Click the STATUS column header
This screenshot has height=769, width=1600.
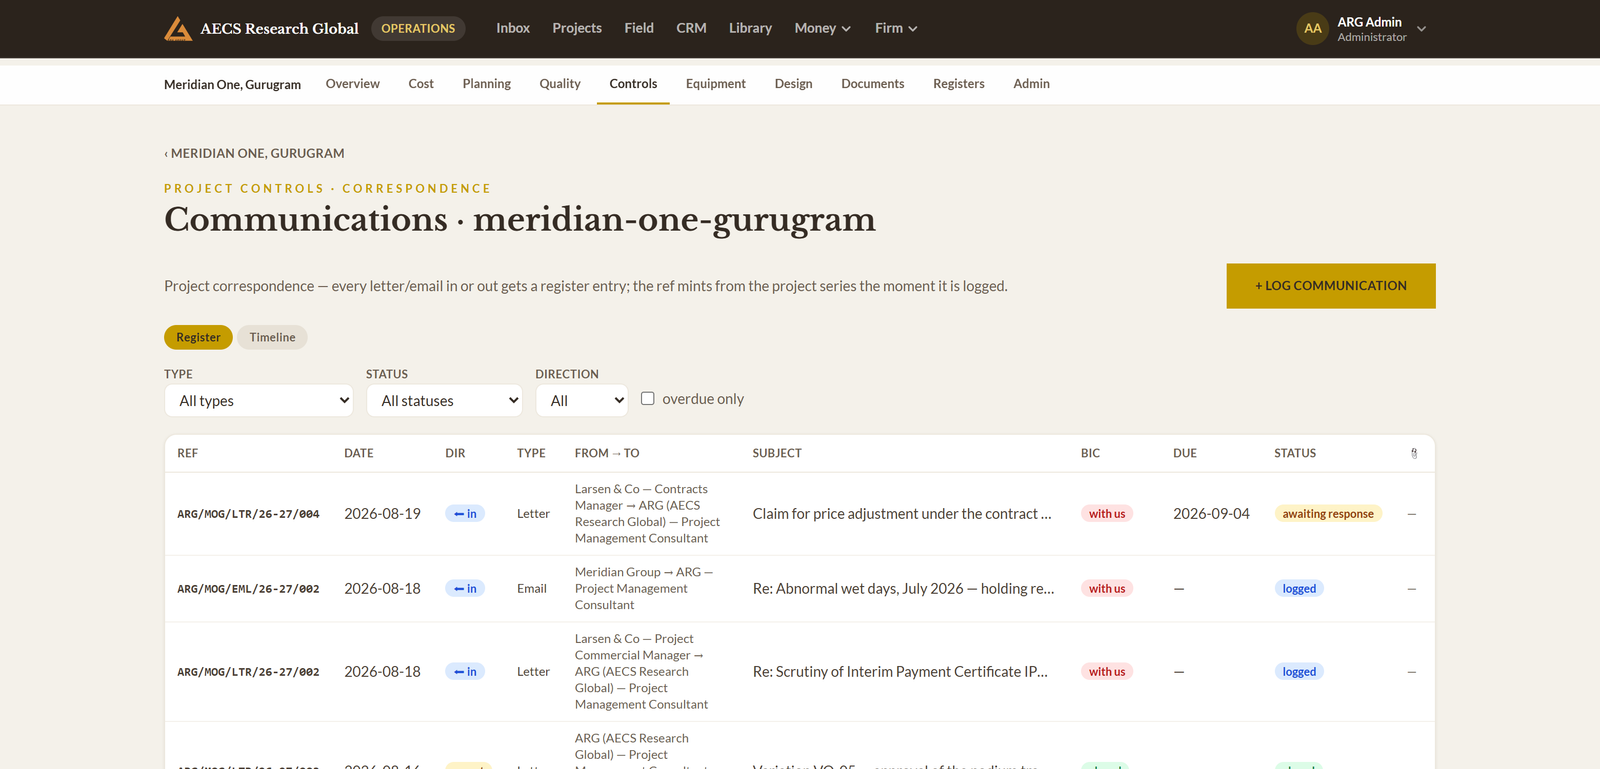coord(1295,453)
